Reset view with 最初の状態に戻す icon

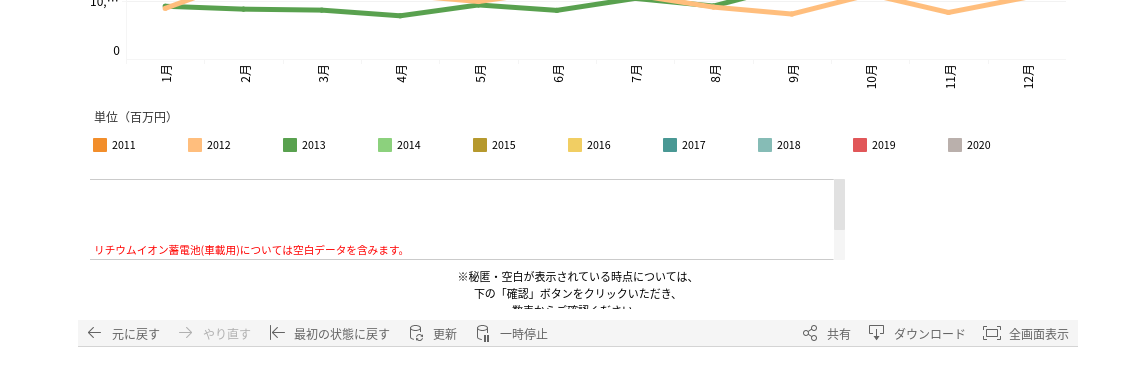(x=277, y=334)
